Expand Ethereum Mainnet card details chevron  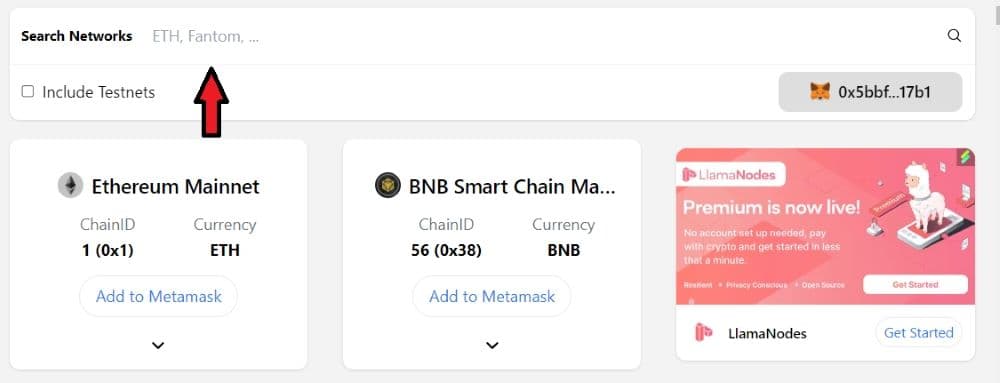tap(158, 345)
